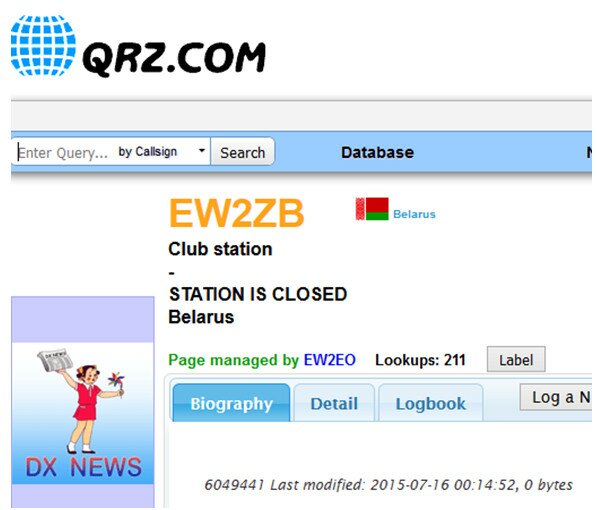Click the DX NEWS caption text
This screenshot has width=597, height=510.
83,467
